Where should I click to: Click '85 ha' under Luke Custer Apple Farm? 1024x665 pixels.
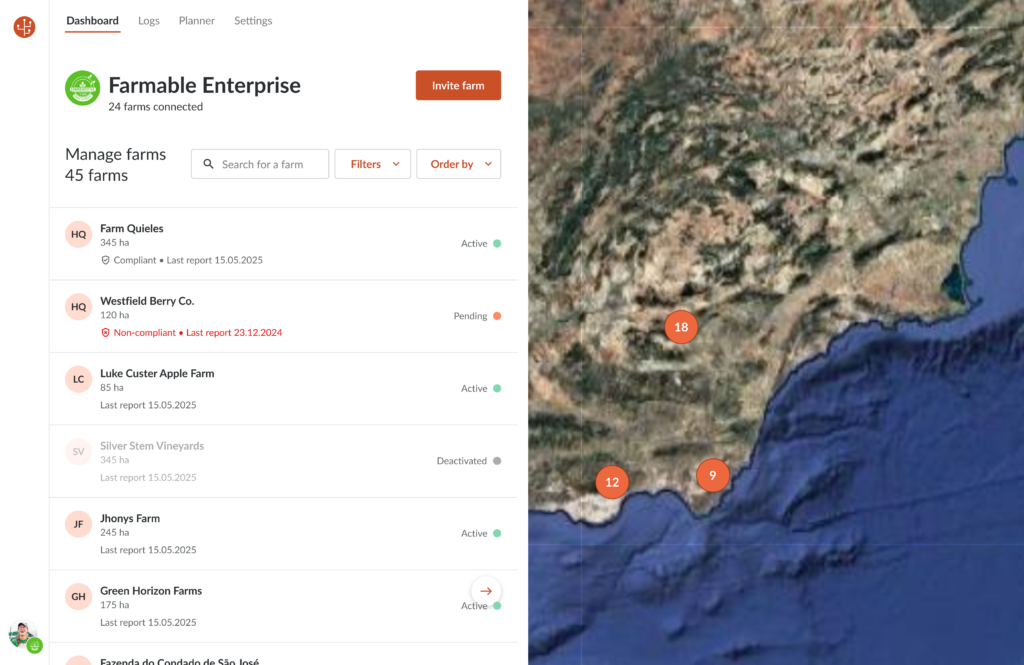(x=112, y=388)
